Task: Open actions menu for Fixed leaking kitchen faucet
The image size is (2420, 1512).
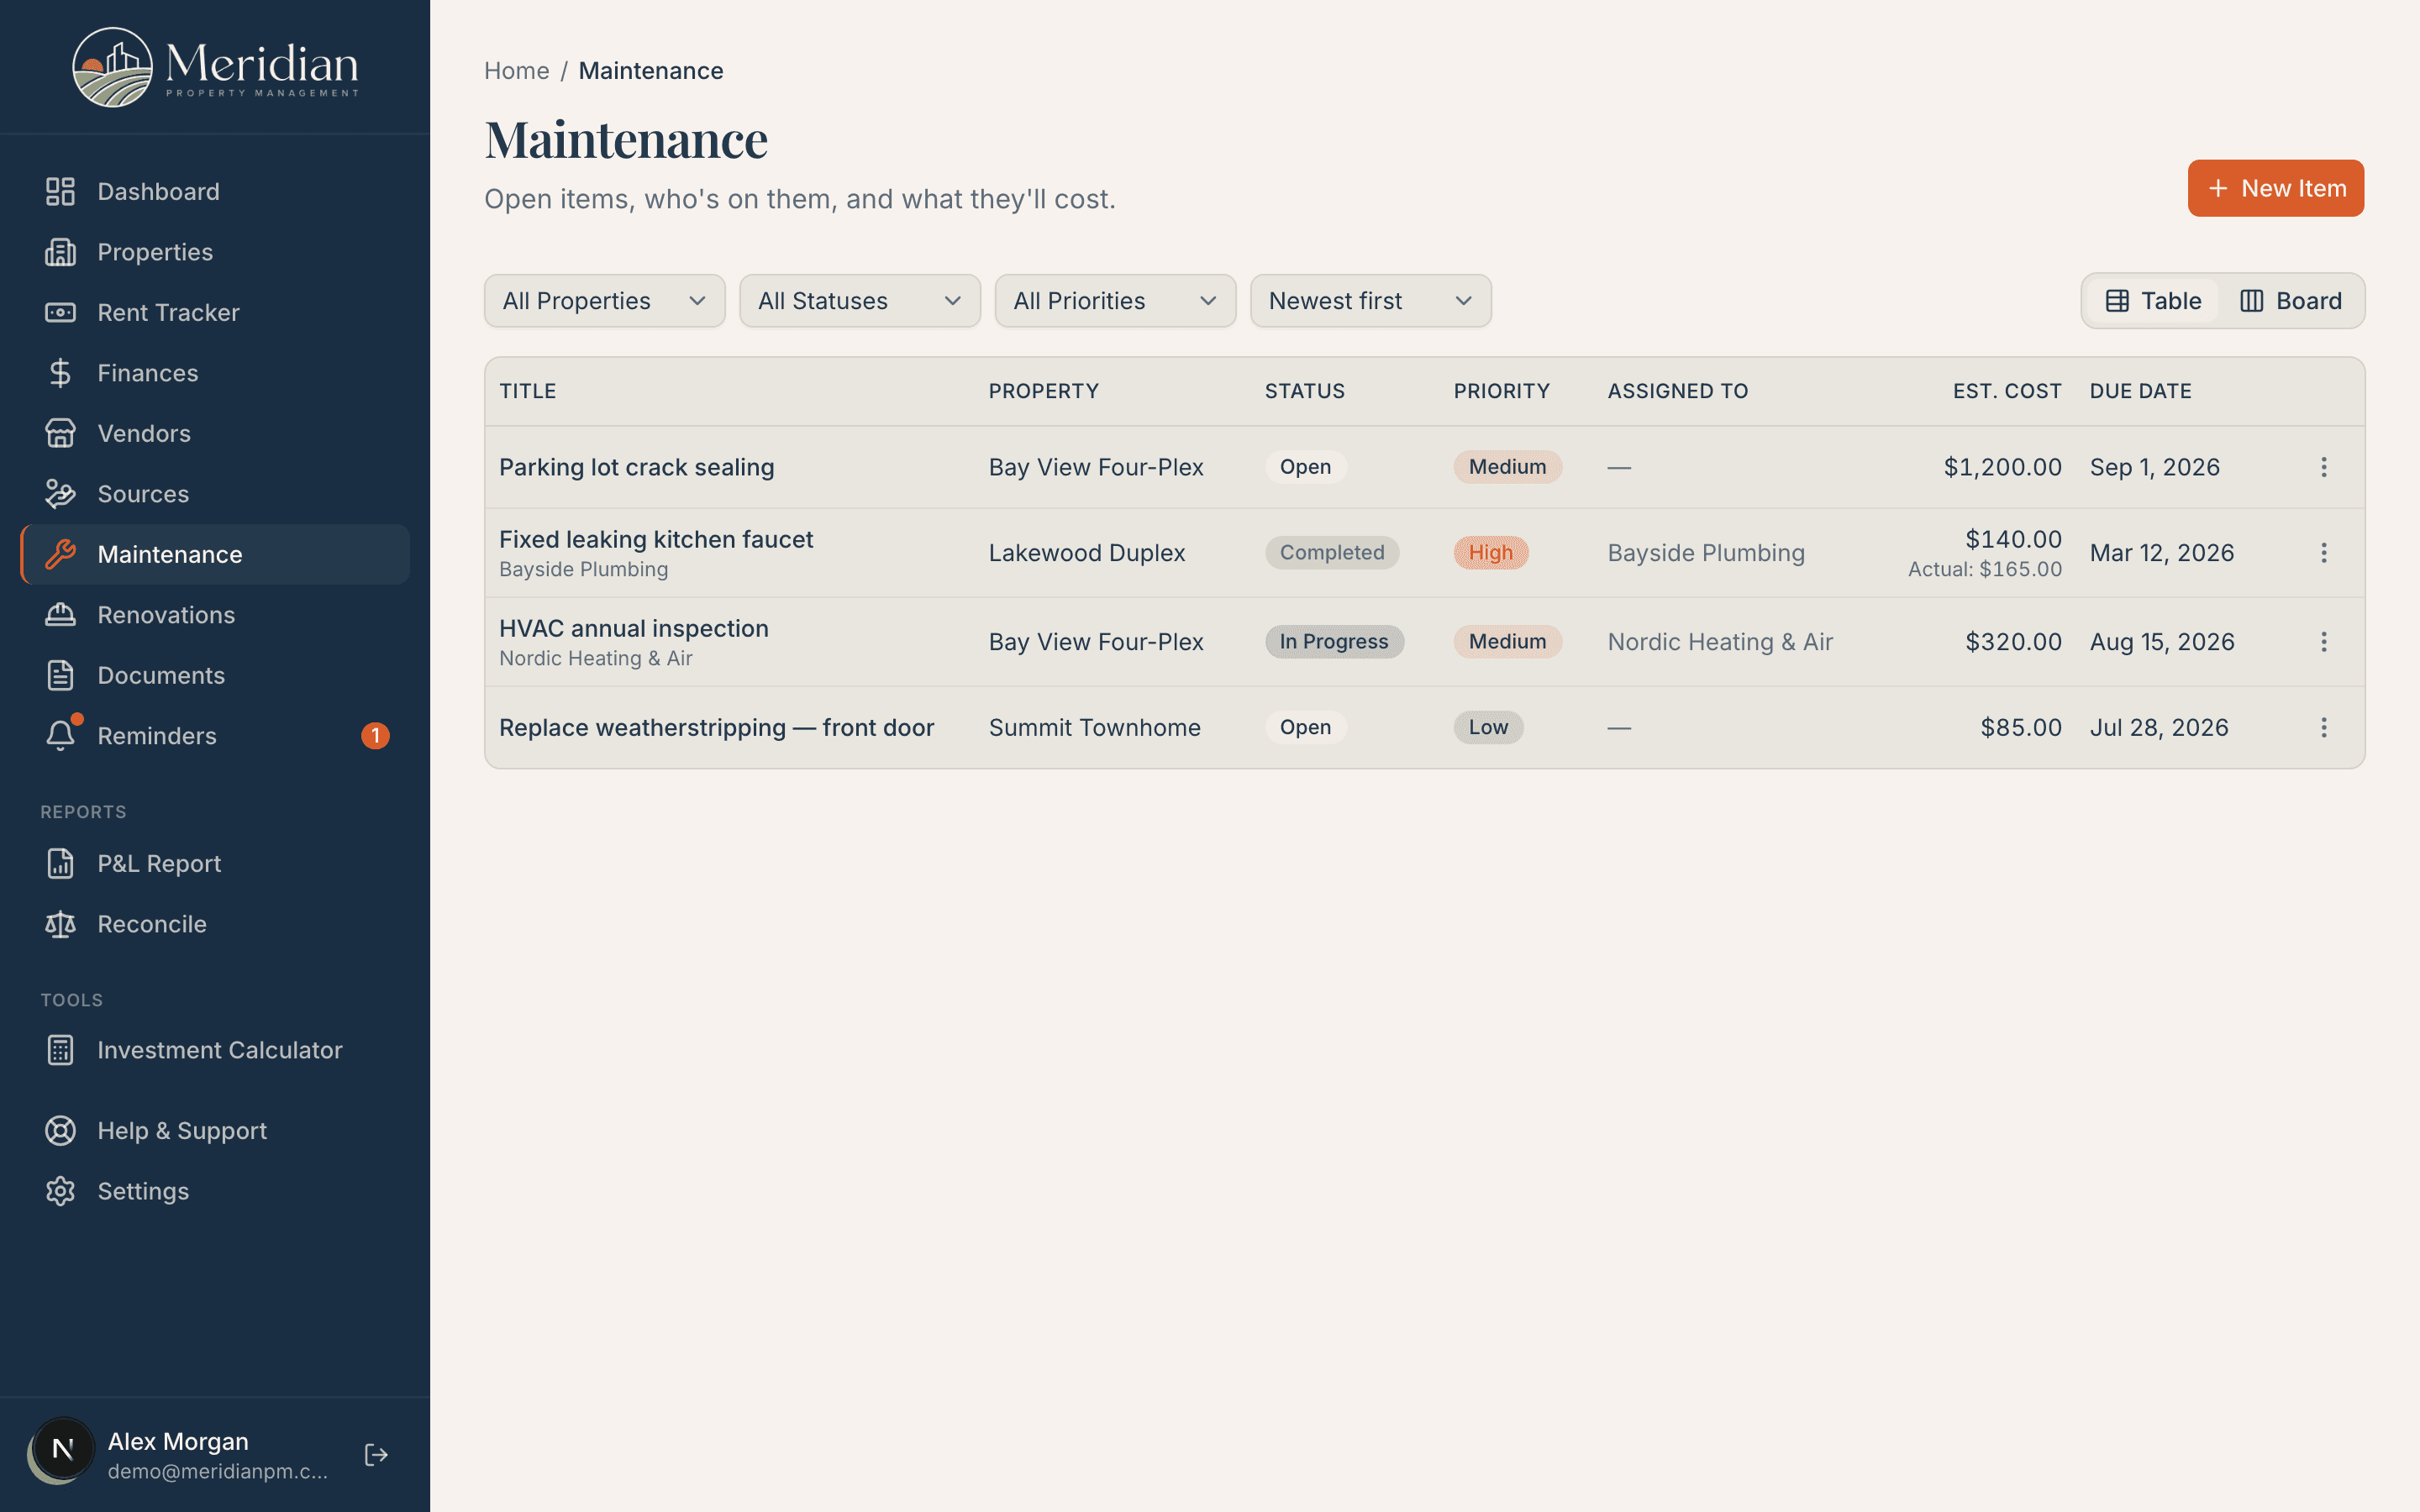Action: (x=2323, y=553)
